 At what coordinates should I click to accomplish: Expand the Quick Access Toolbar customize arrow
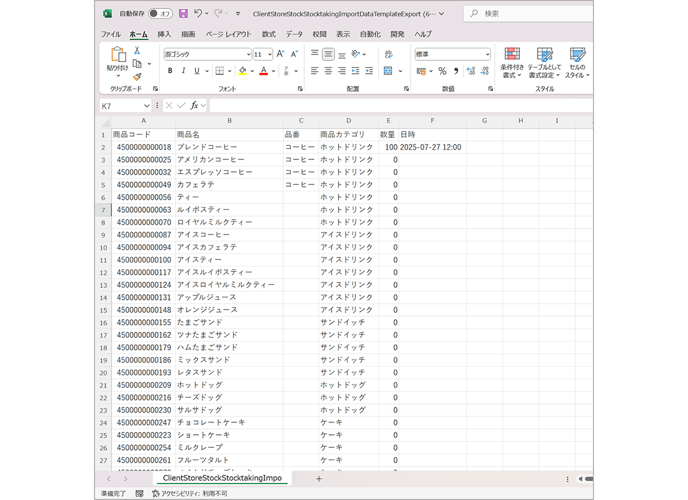tap(238, 14)
